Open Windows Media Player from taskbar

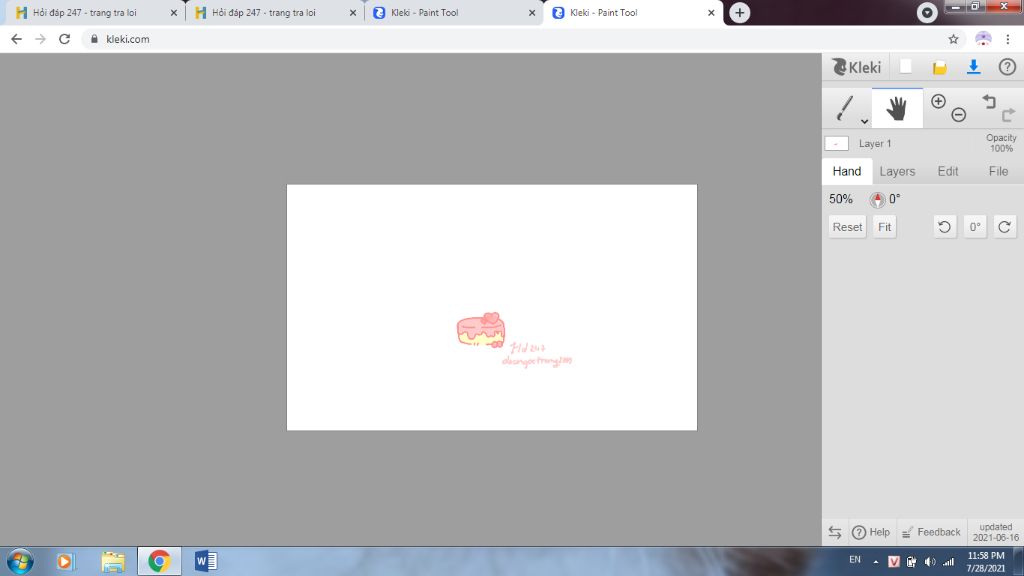pos(65,562)
